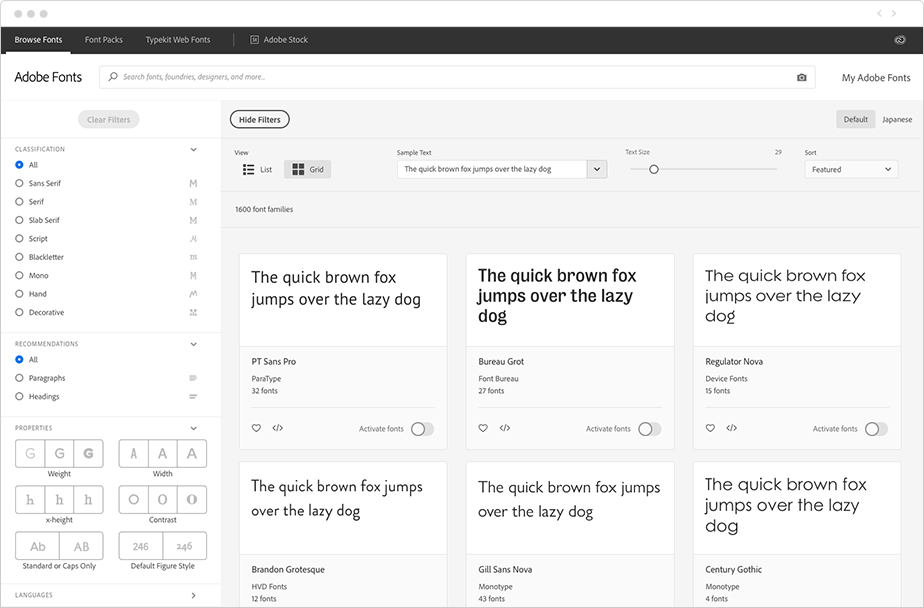
Task: Click Clear Filters button
Action: click(108, 120)
